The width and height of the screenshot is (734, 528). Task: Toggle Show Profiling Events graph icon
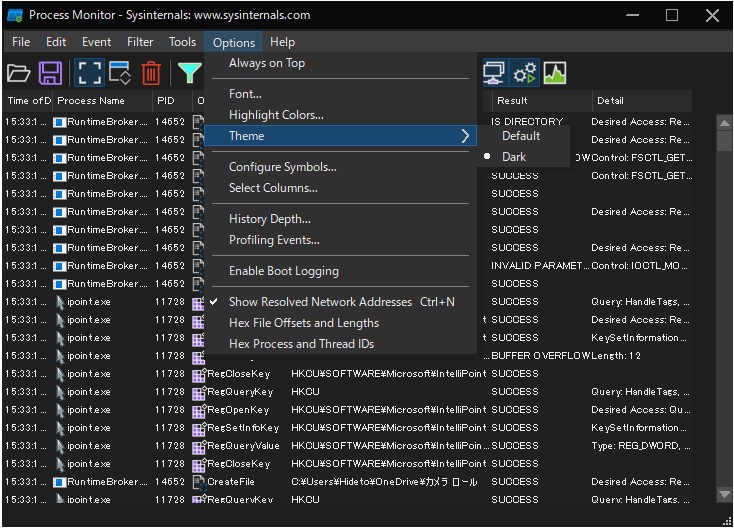click(x=555, y=73)
